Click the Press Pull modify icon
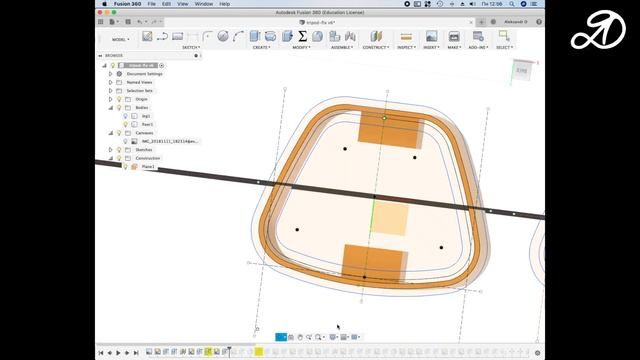The image size is (640, 360). point(287,36)
